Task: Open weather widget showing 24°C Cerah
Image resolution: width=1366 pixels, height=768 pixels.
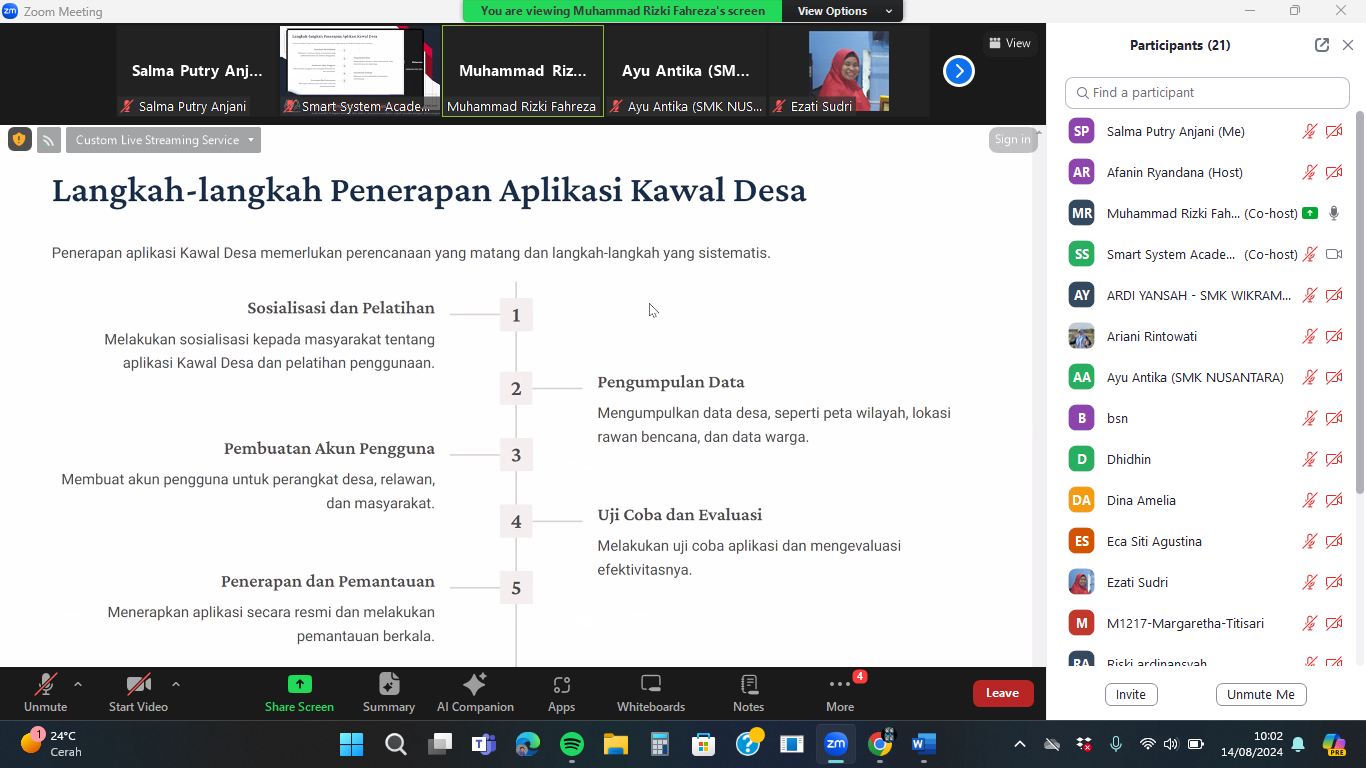Action: (x=52, y=744)
